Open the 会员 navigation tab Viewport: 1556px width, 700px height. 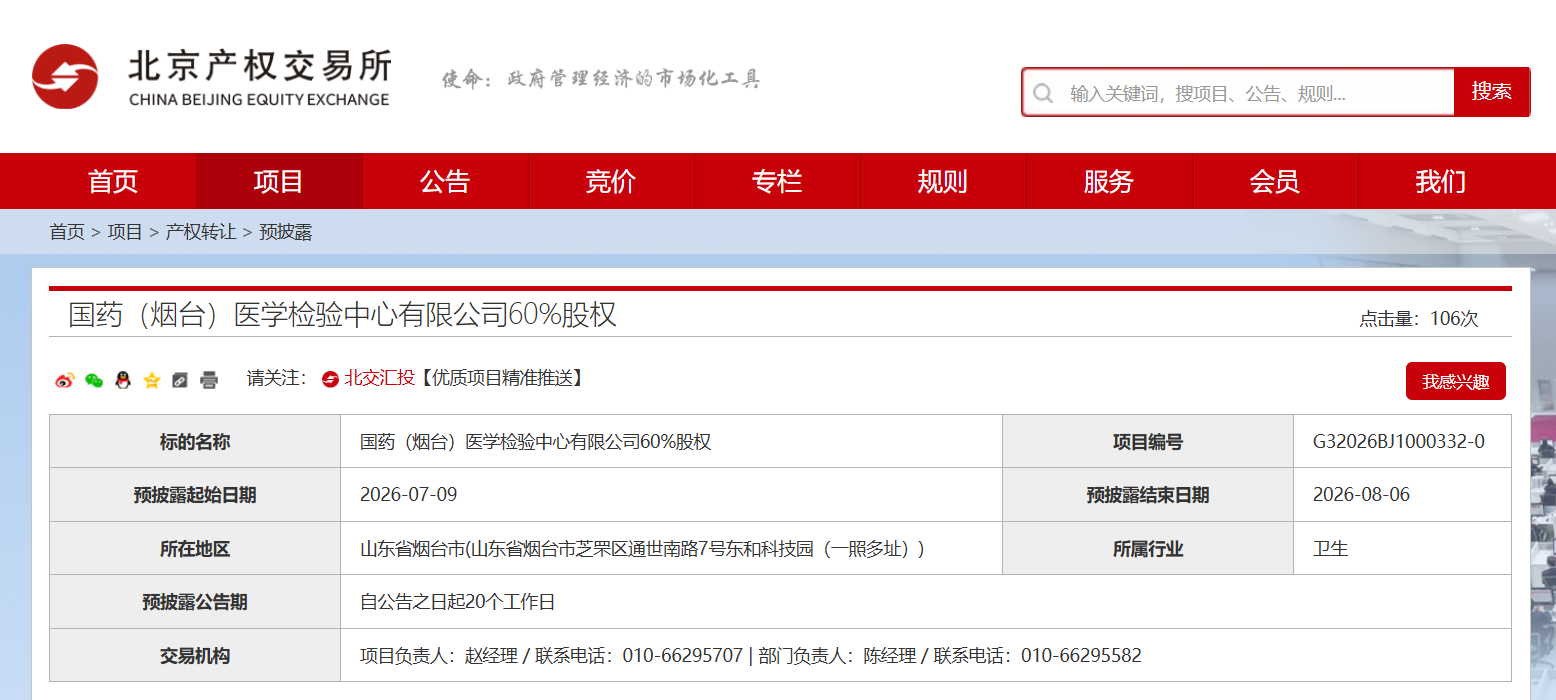point(1275,181)
